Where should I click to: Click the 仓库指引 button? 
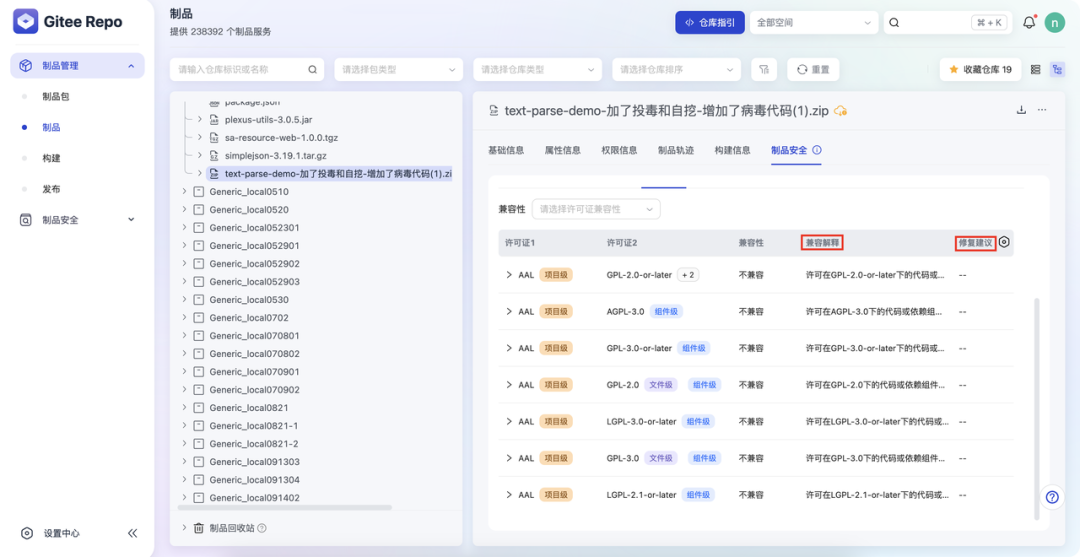click(x=709, y=22)
